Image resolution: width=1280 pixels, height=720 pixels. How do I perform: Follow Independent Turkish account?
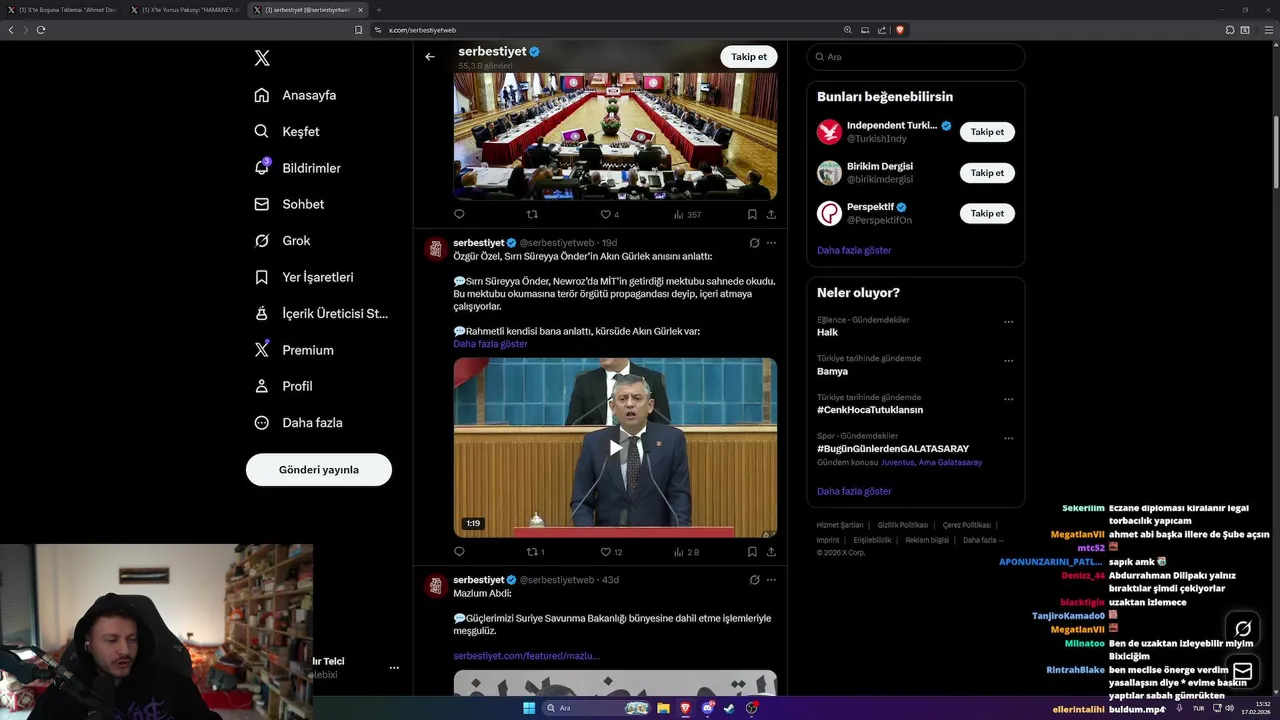(987, 132)
